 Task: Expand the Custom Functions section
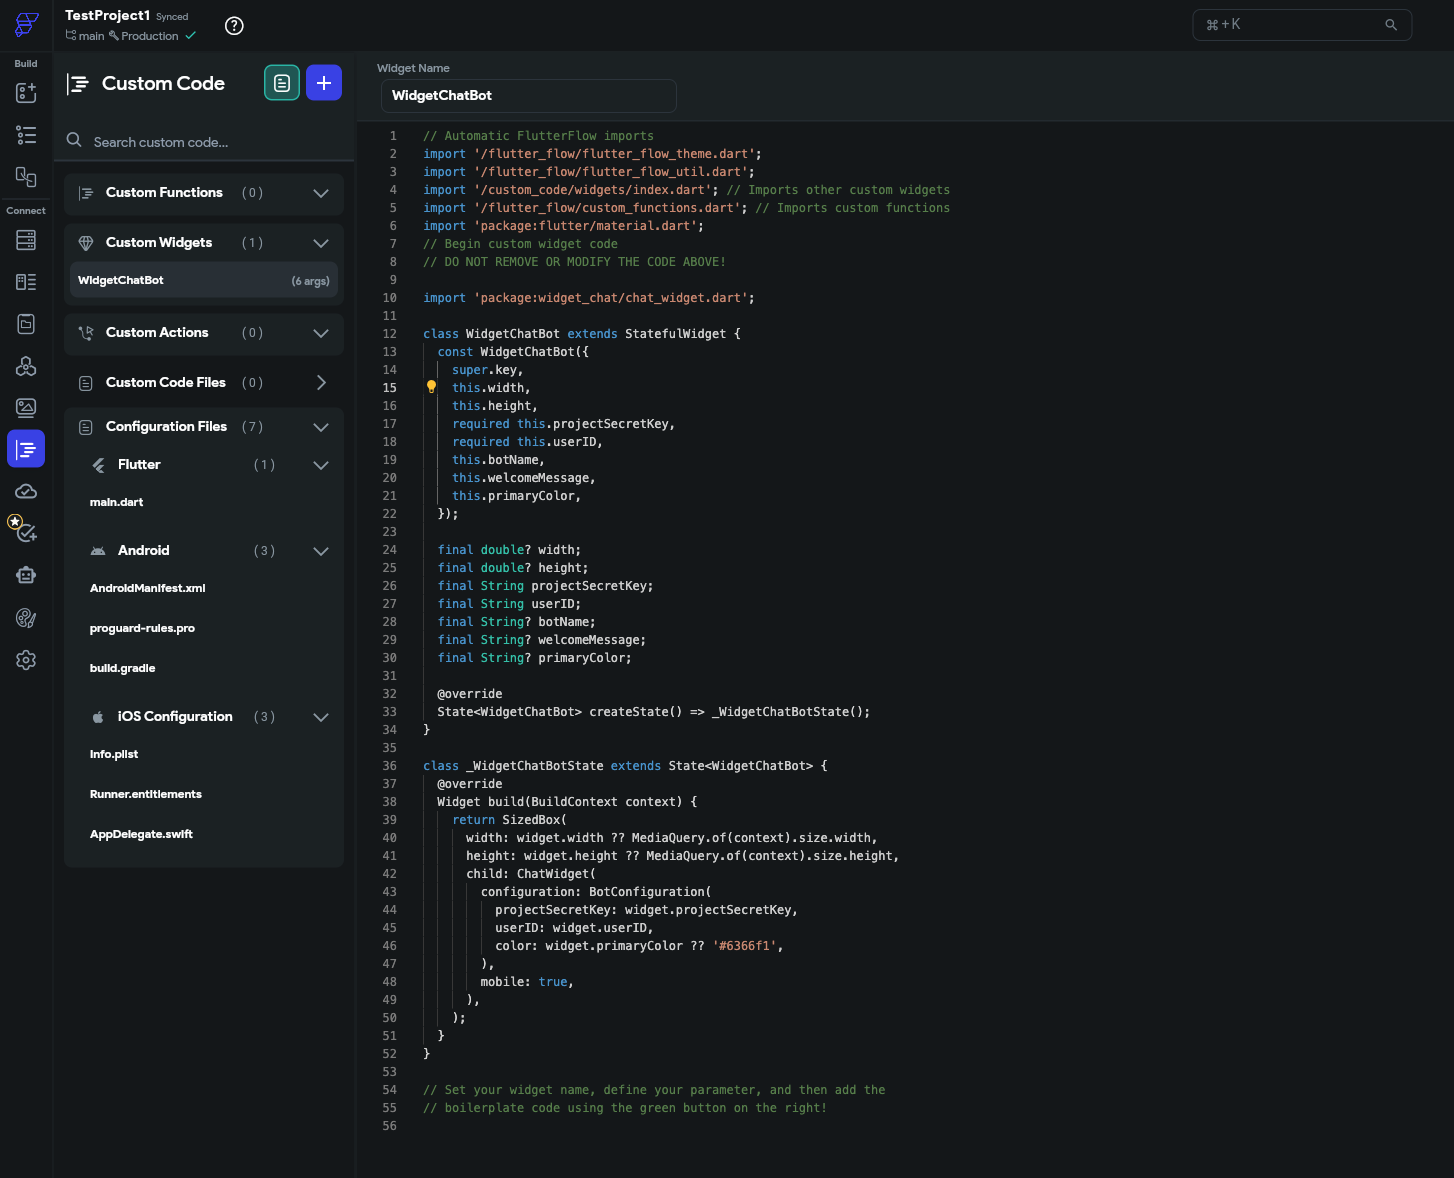pos(320,193)
